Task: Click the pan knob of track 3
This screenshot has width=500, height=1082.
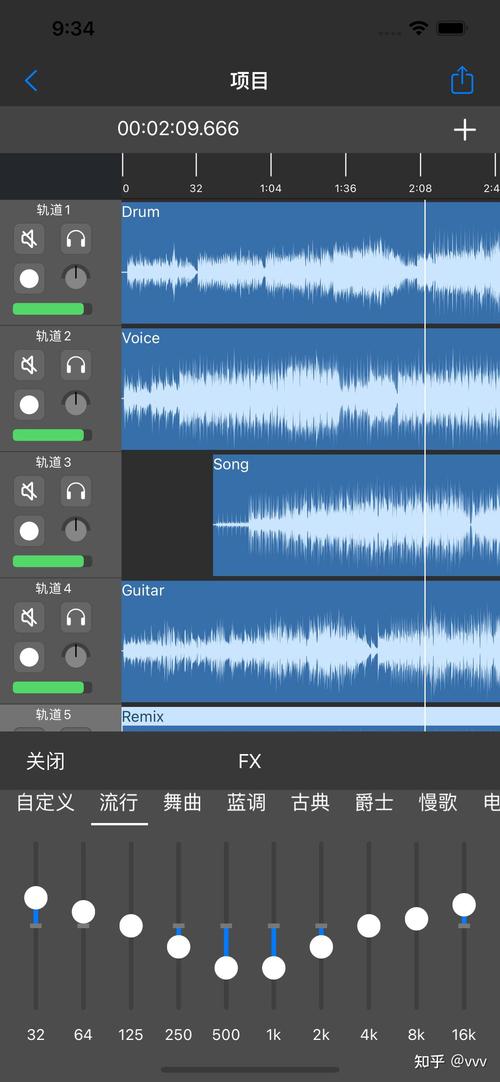Action: 74,531
